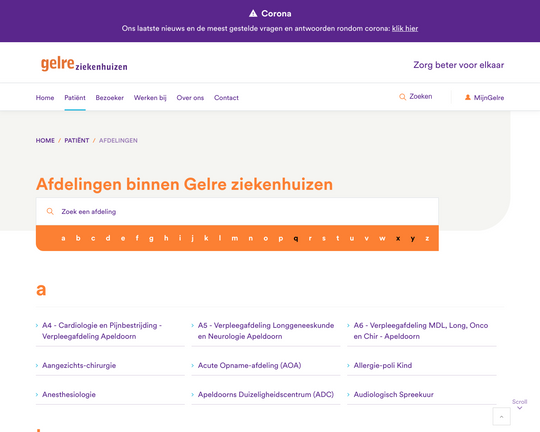
Task: Open the Bezoeker menu item
Action: click(x=110, y=98)
